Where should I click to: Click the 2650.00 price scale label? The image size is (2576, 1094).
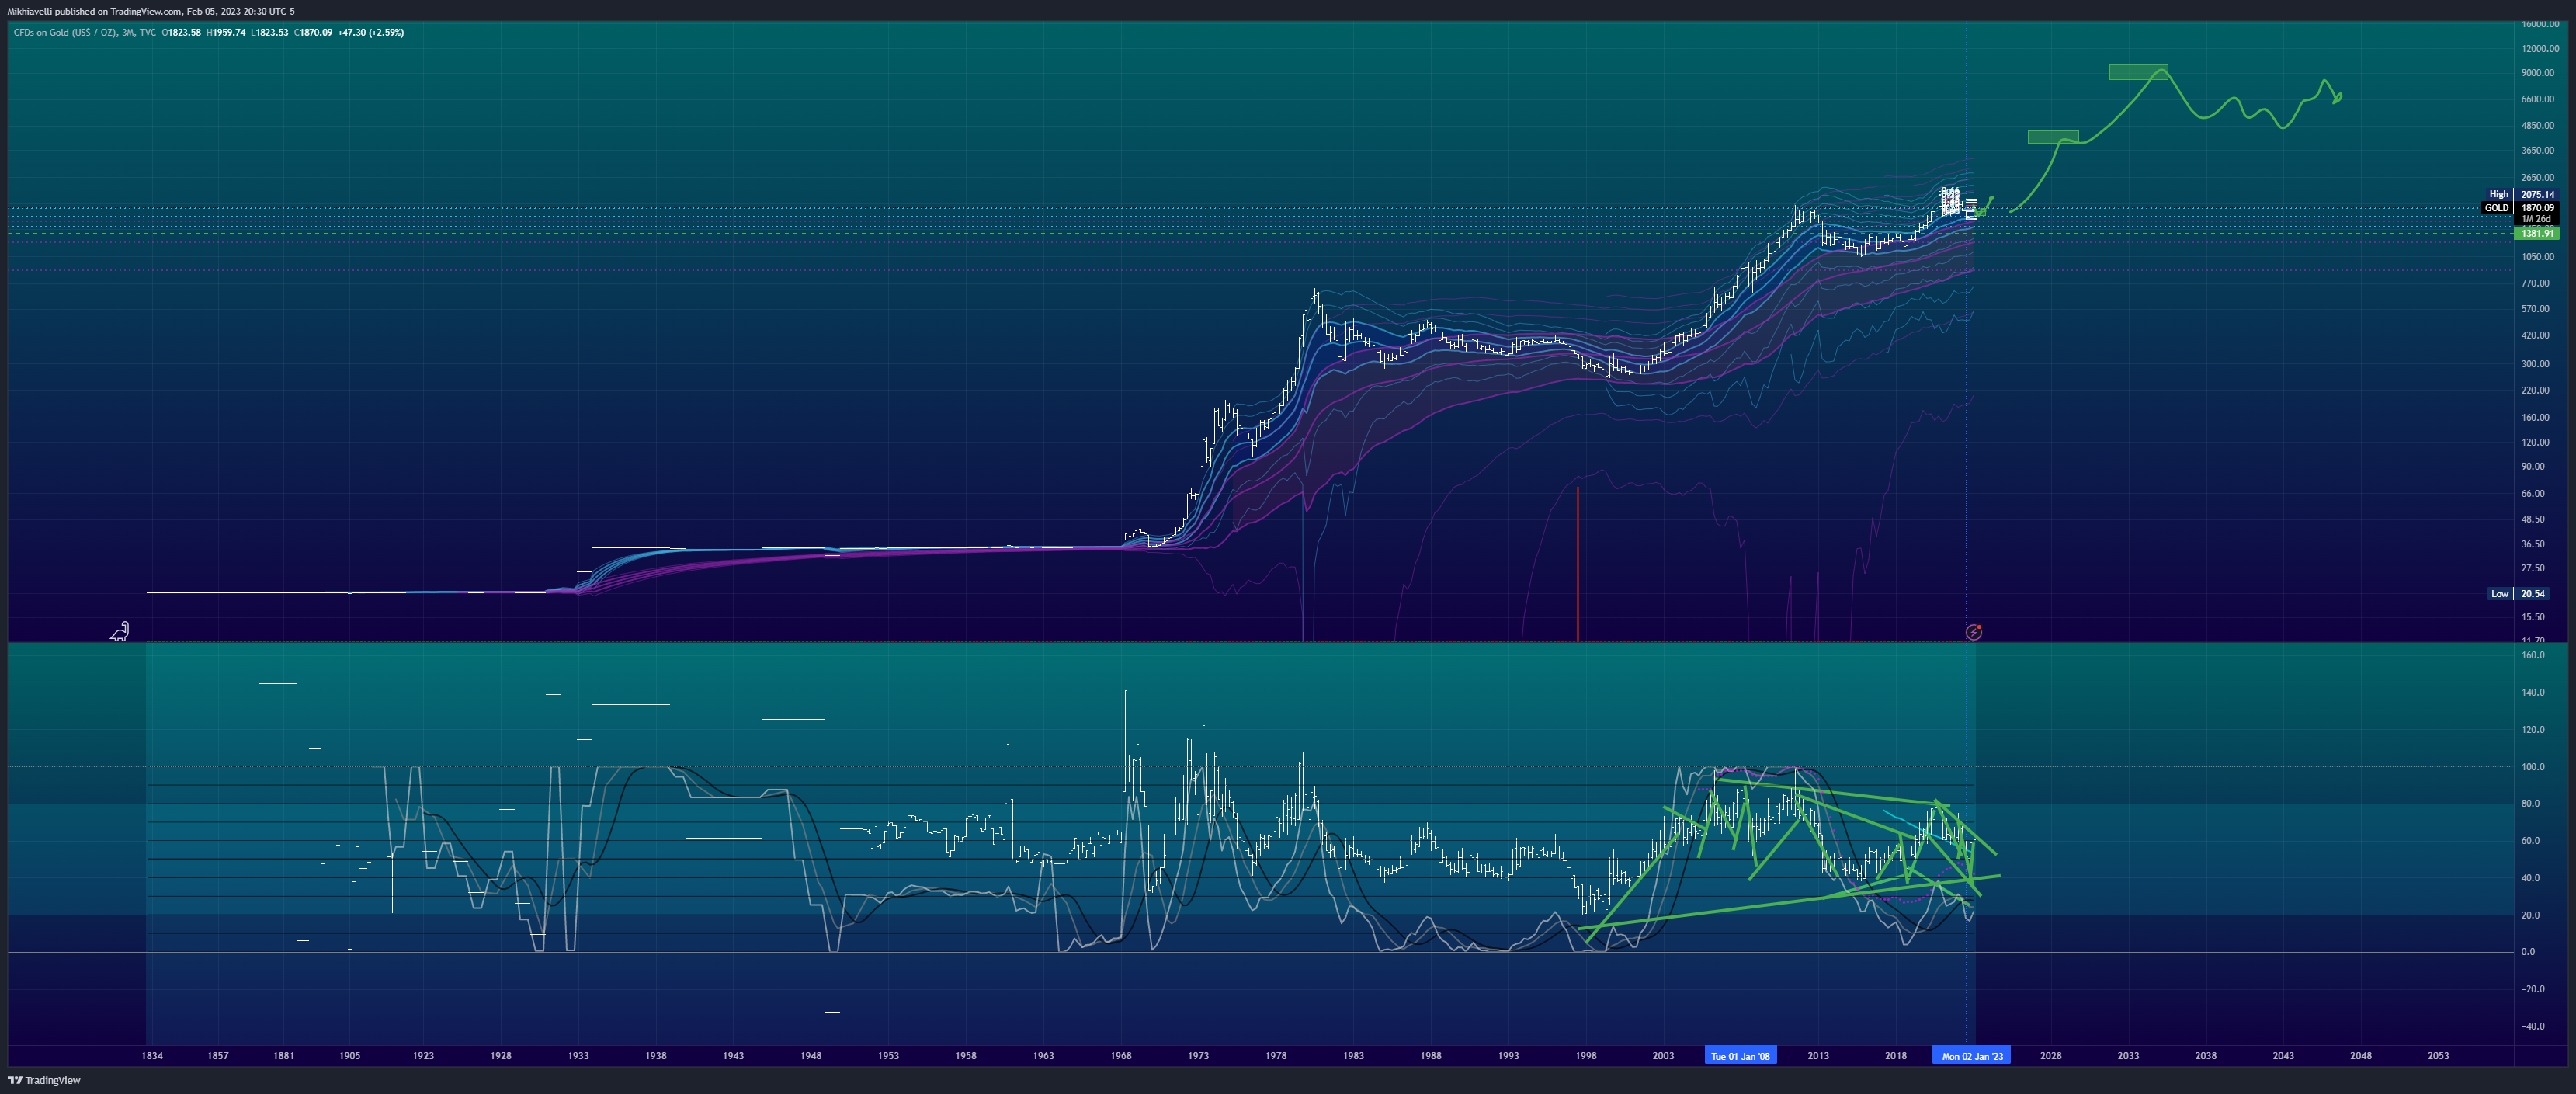(x=2538, y=178)
